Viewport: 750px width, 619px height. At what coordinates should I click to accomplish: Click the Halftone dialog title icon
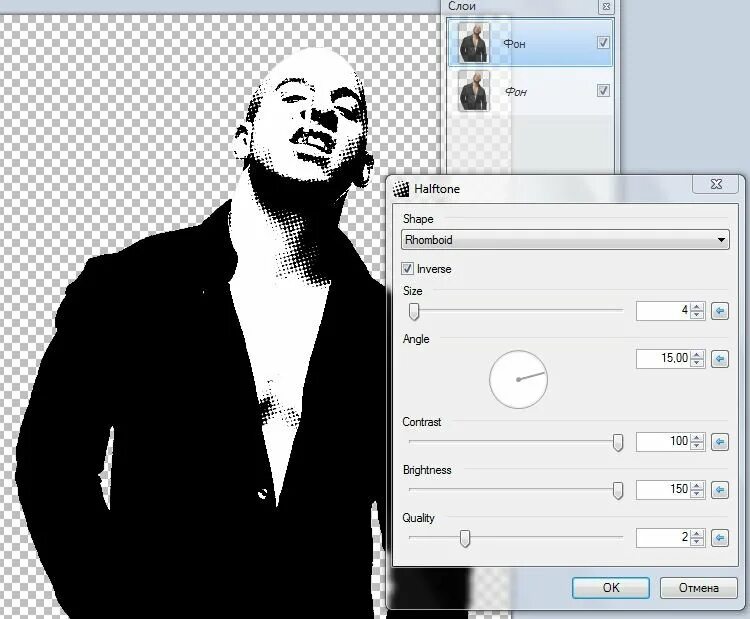(x=401, y=189)
